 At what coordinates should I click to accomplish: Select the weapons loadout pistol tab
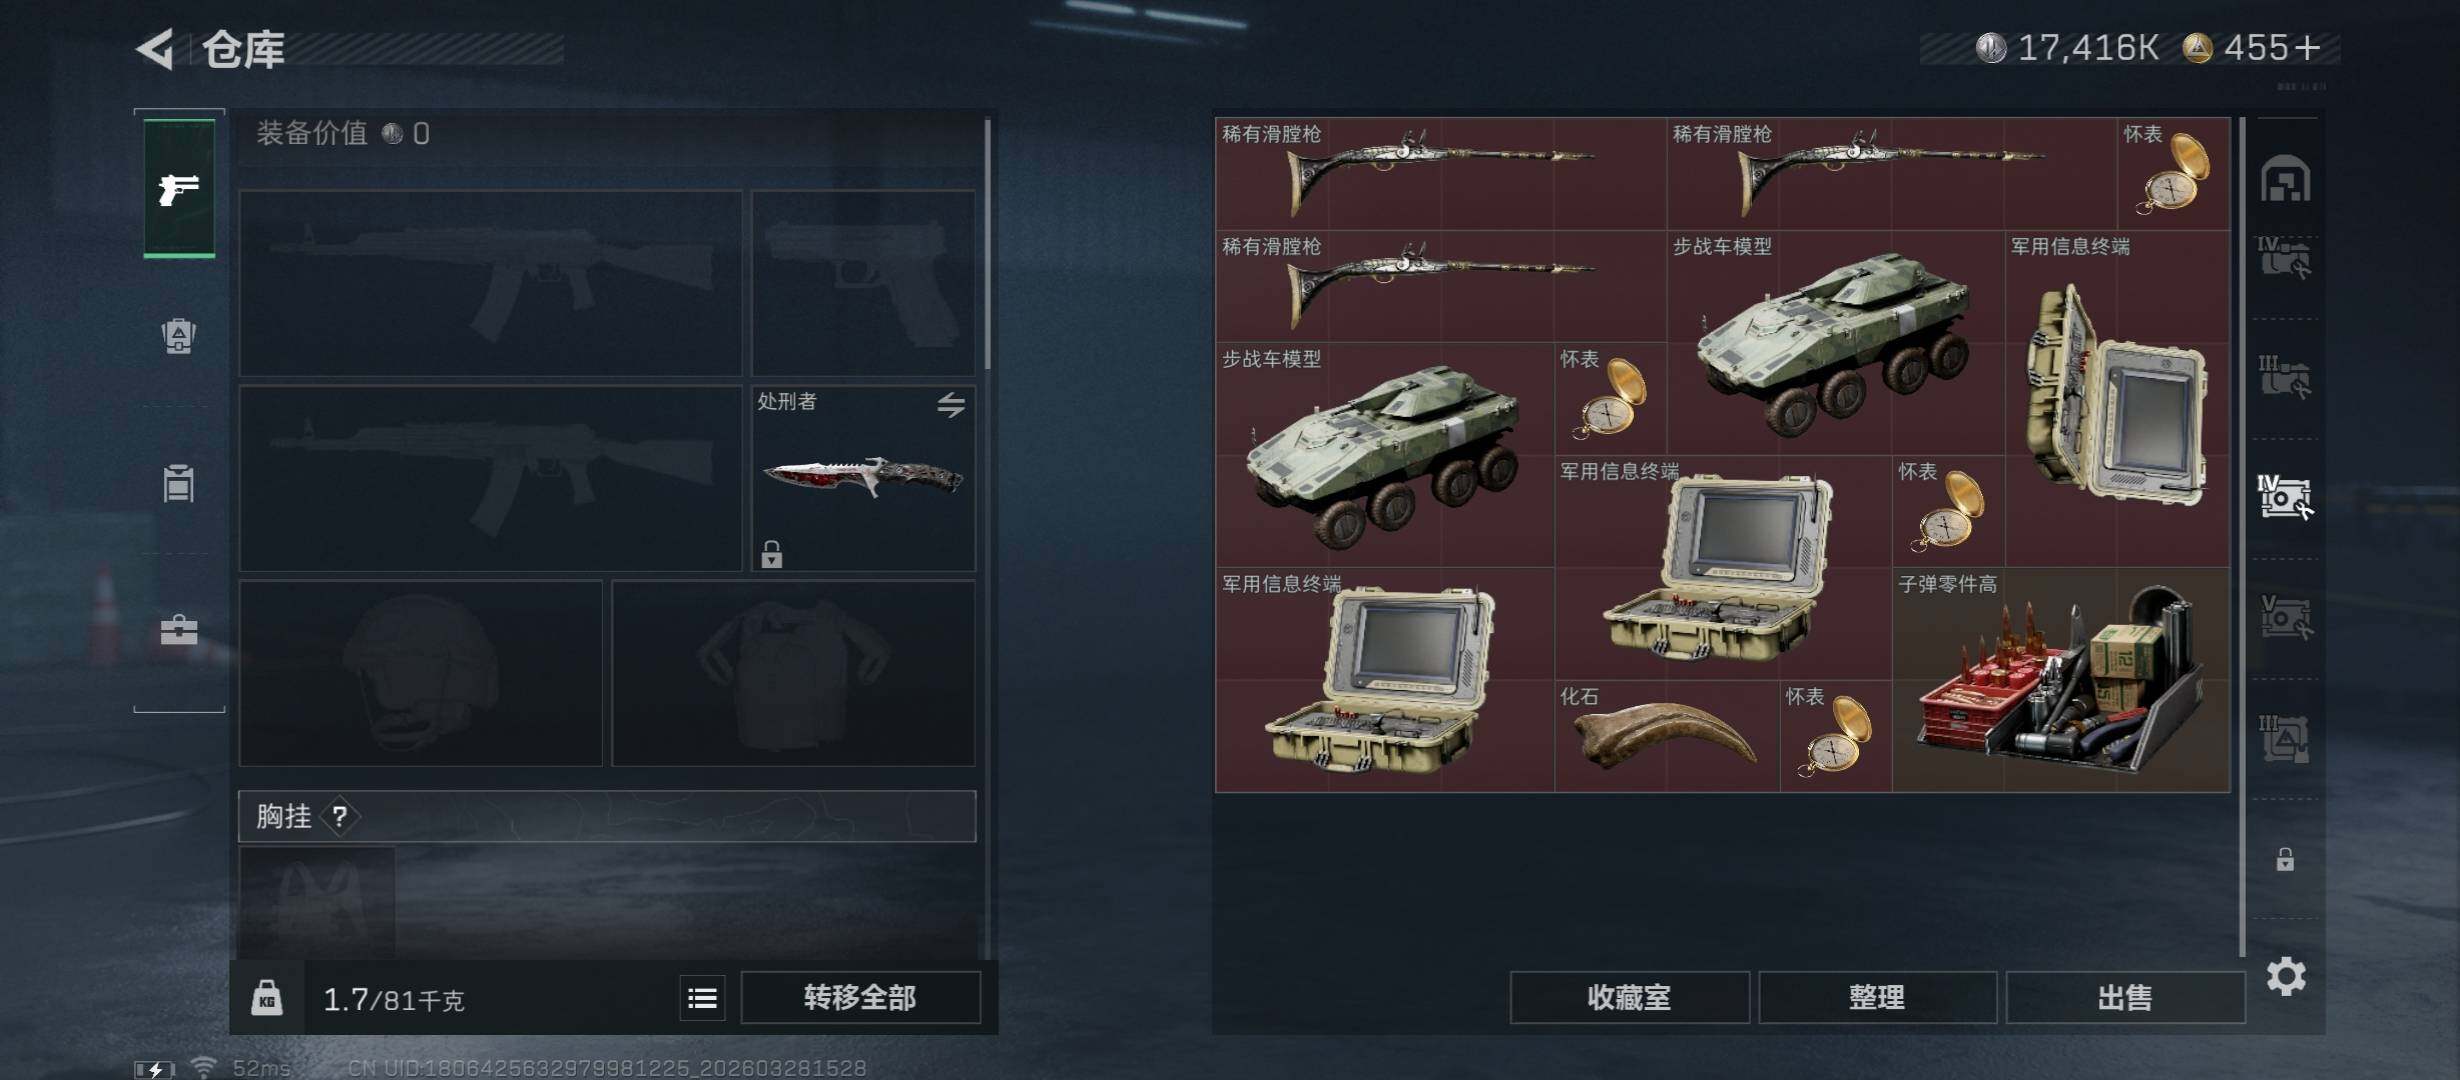point(179,188)
